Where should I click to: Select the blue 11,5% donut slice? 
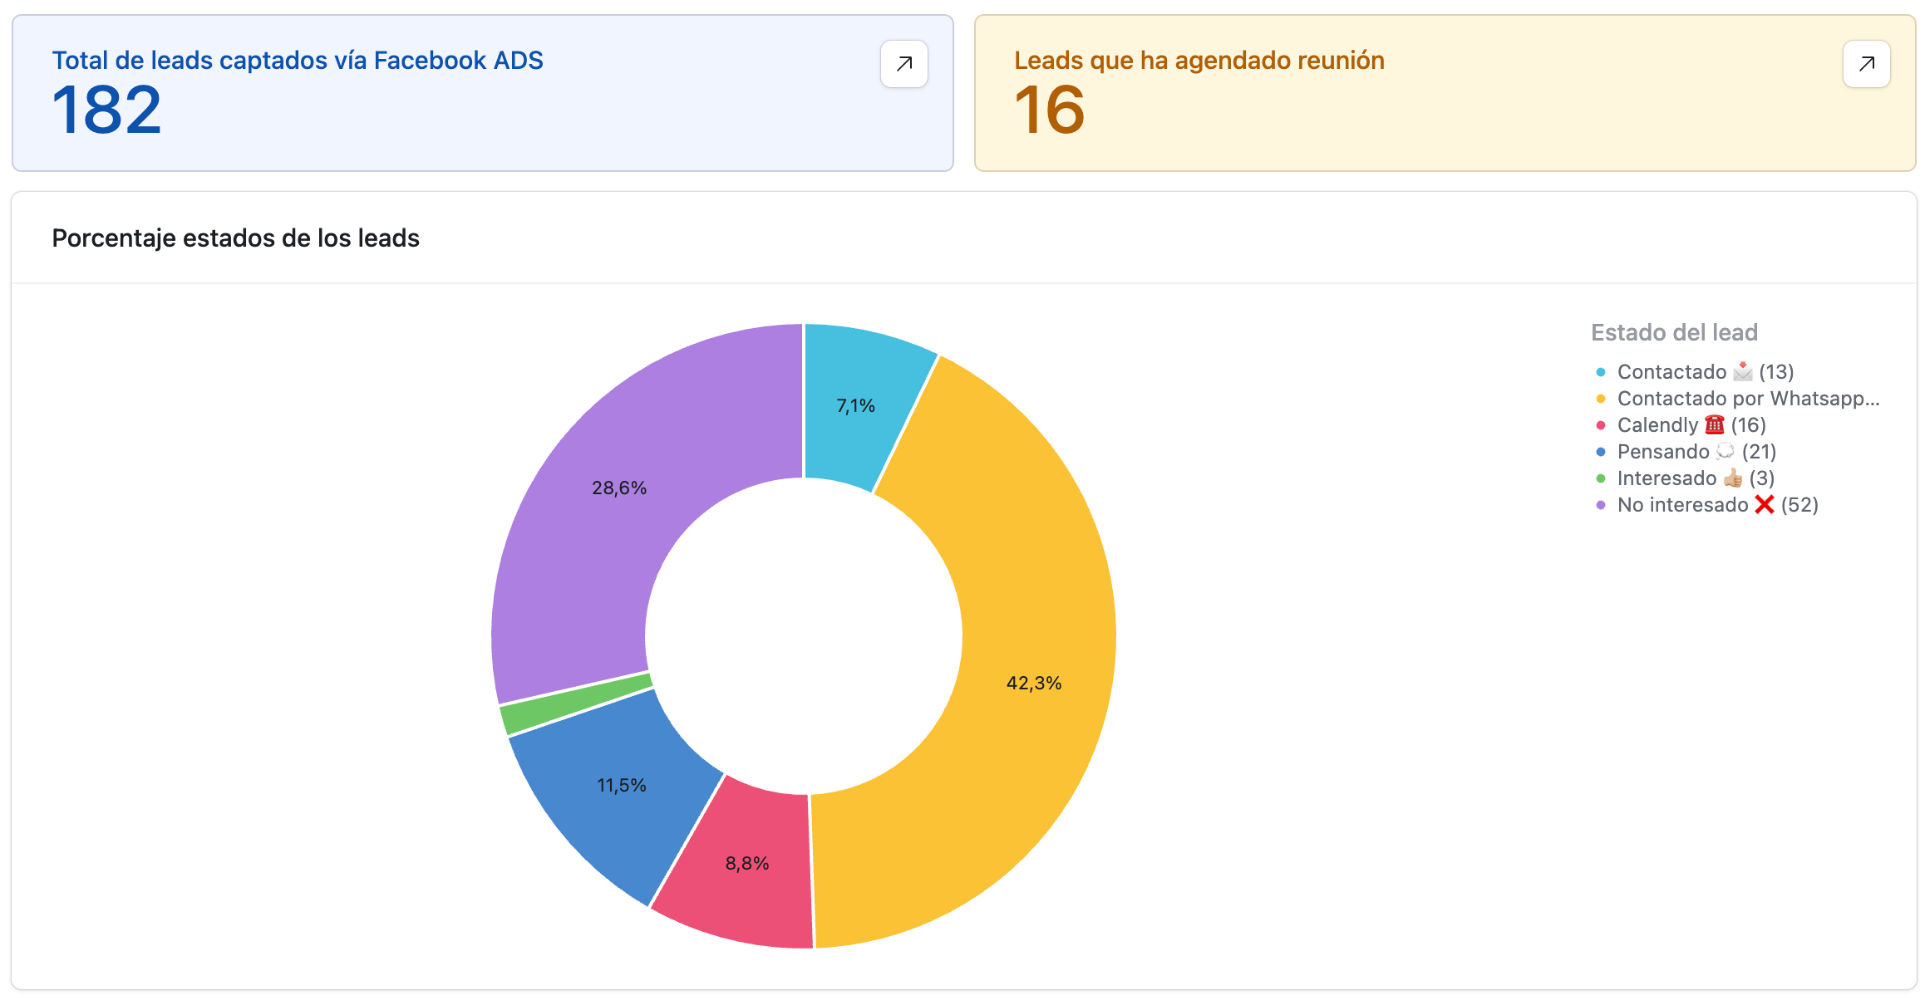click(621, 785)
